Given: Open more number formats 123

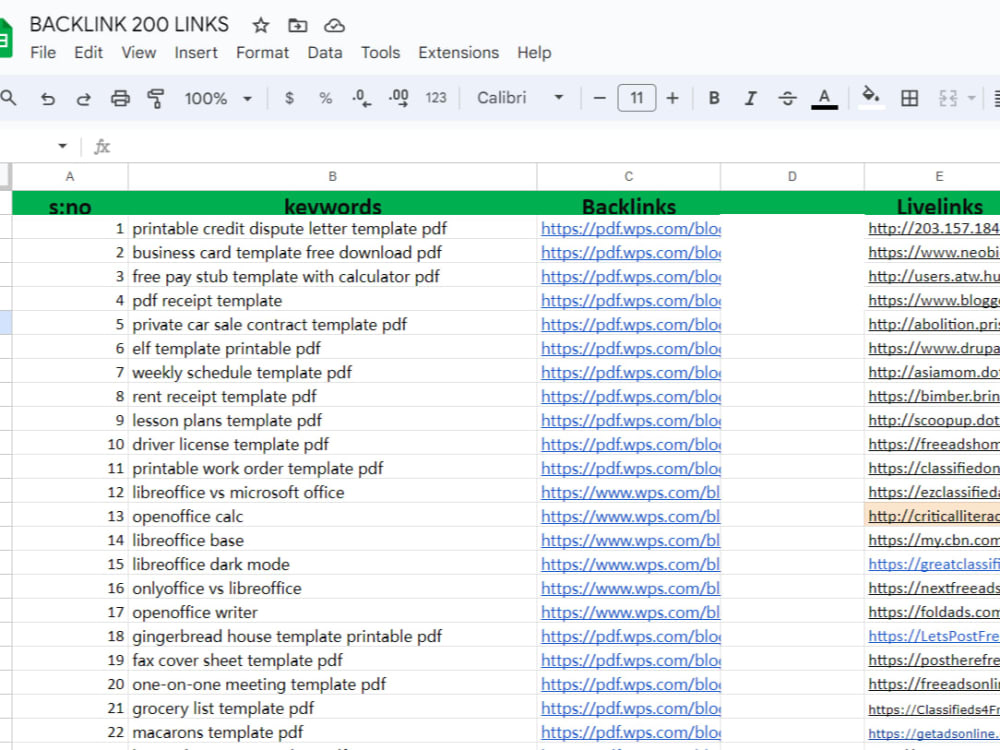Looking at the screenshot, I should click(x=436, y=98).
